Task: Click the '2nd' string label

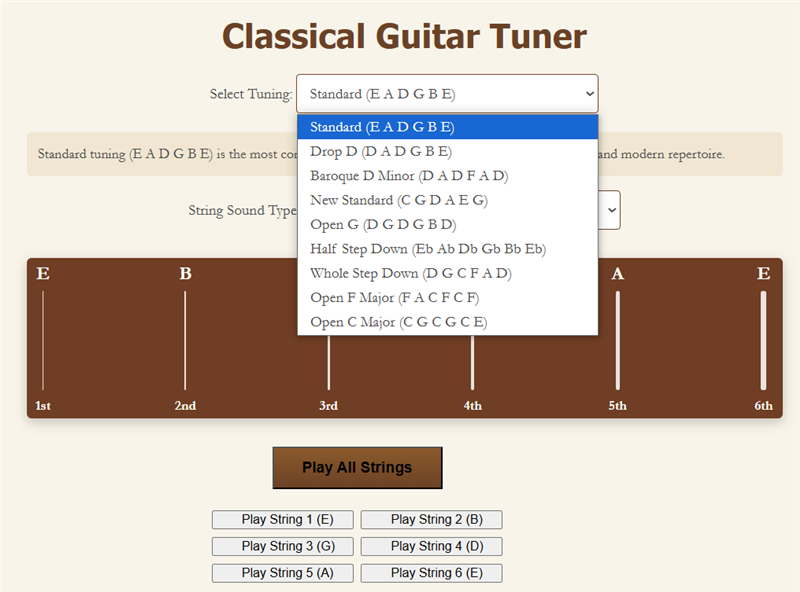Action: pos(185,406)
